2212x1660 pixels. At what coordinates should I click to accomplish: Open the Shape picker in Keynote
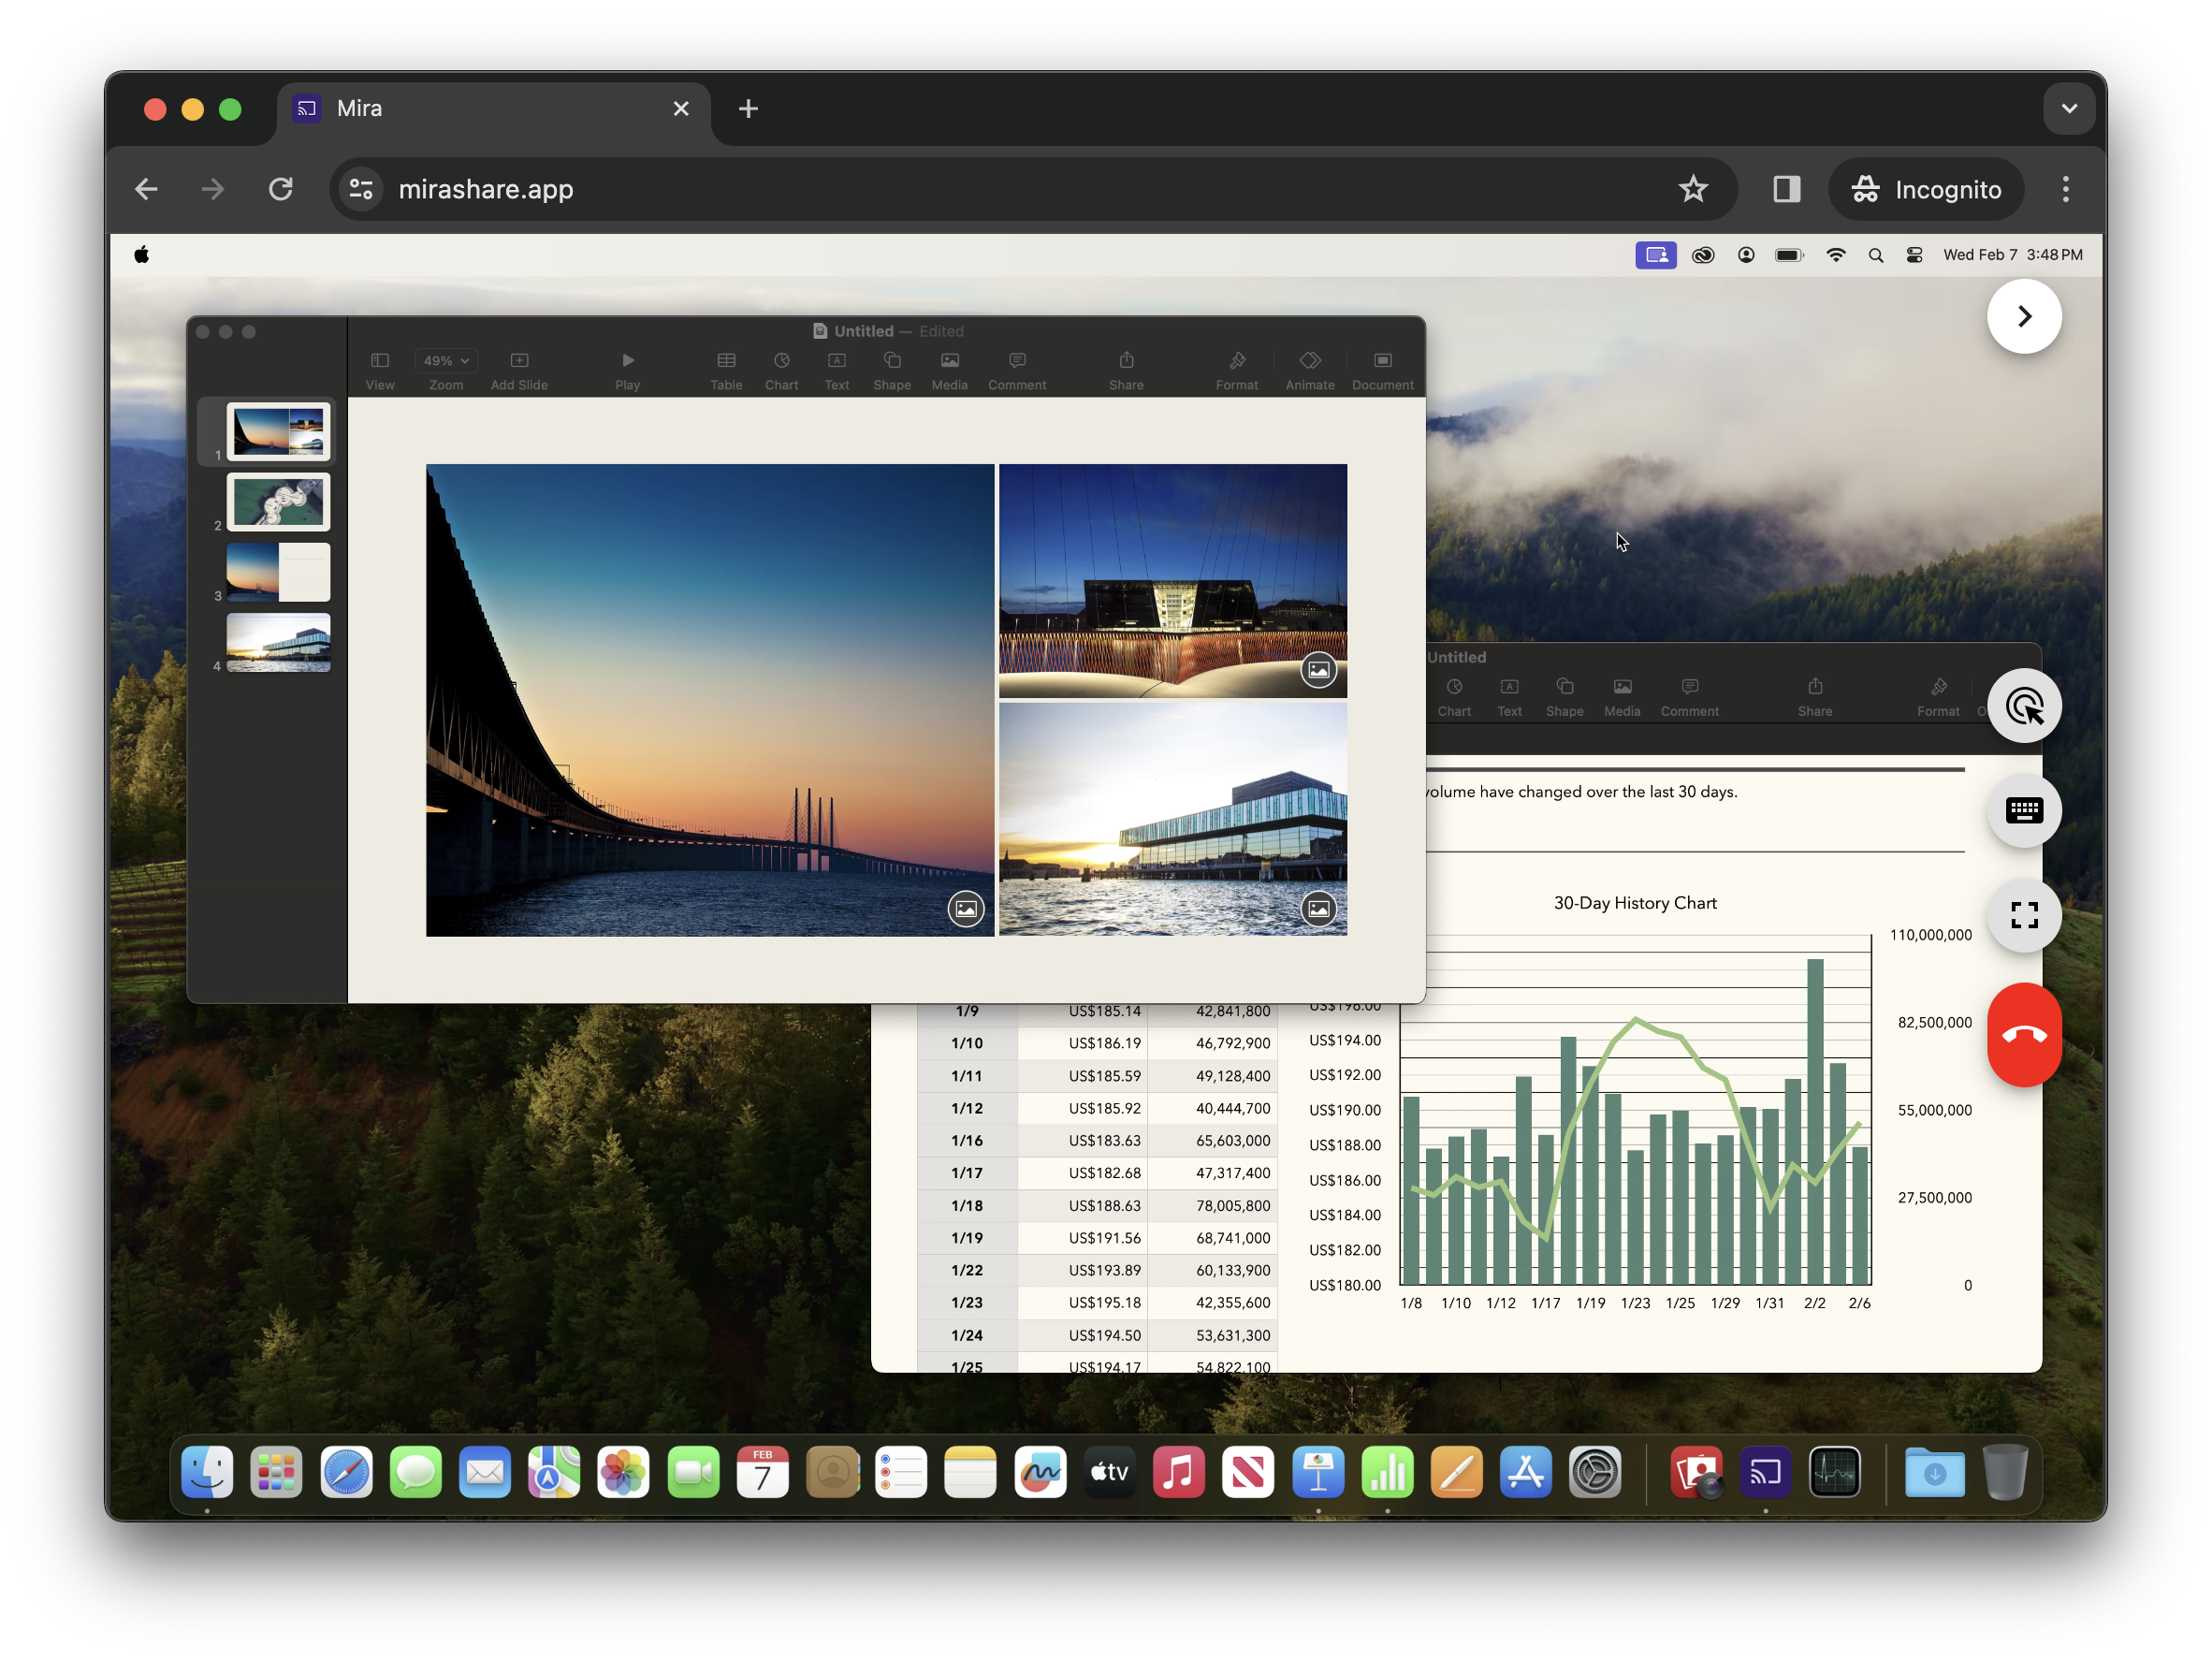click(x=892, y=361)
